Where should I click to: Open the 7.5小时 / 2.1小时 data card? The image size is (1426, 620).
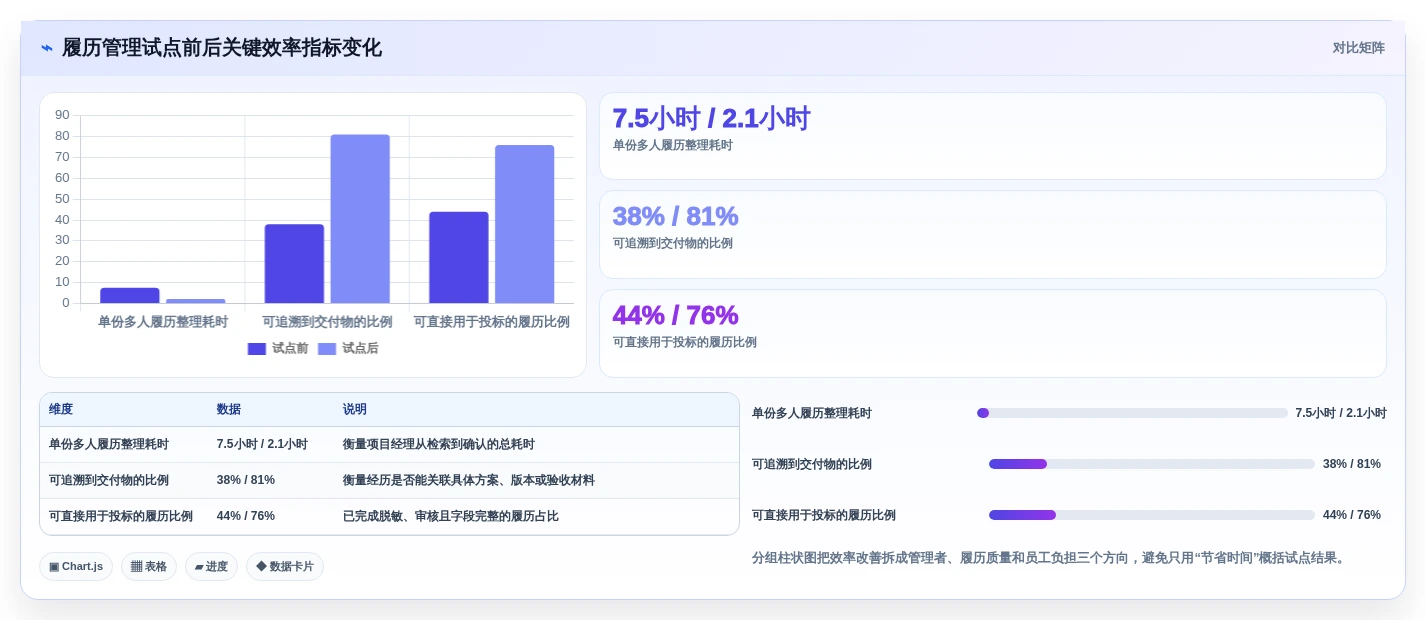(x=993, y=136)
